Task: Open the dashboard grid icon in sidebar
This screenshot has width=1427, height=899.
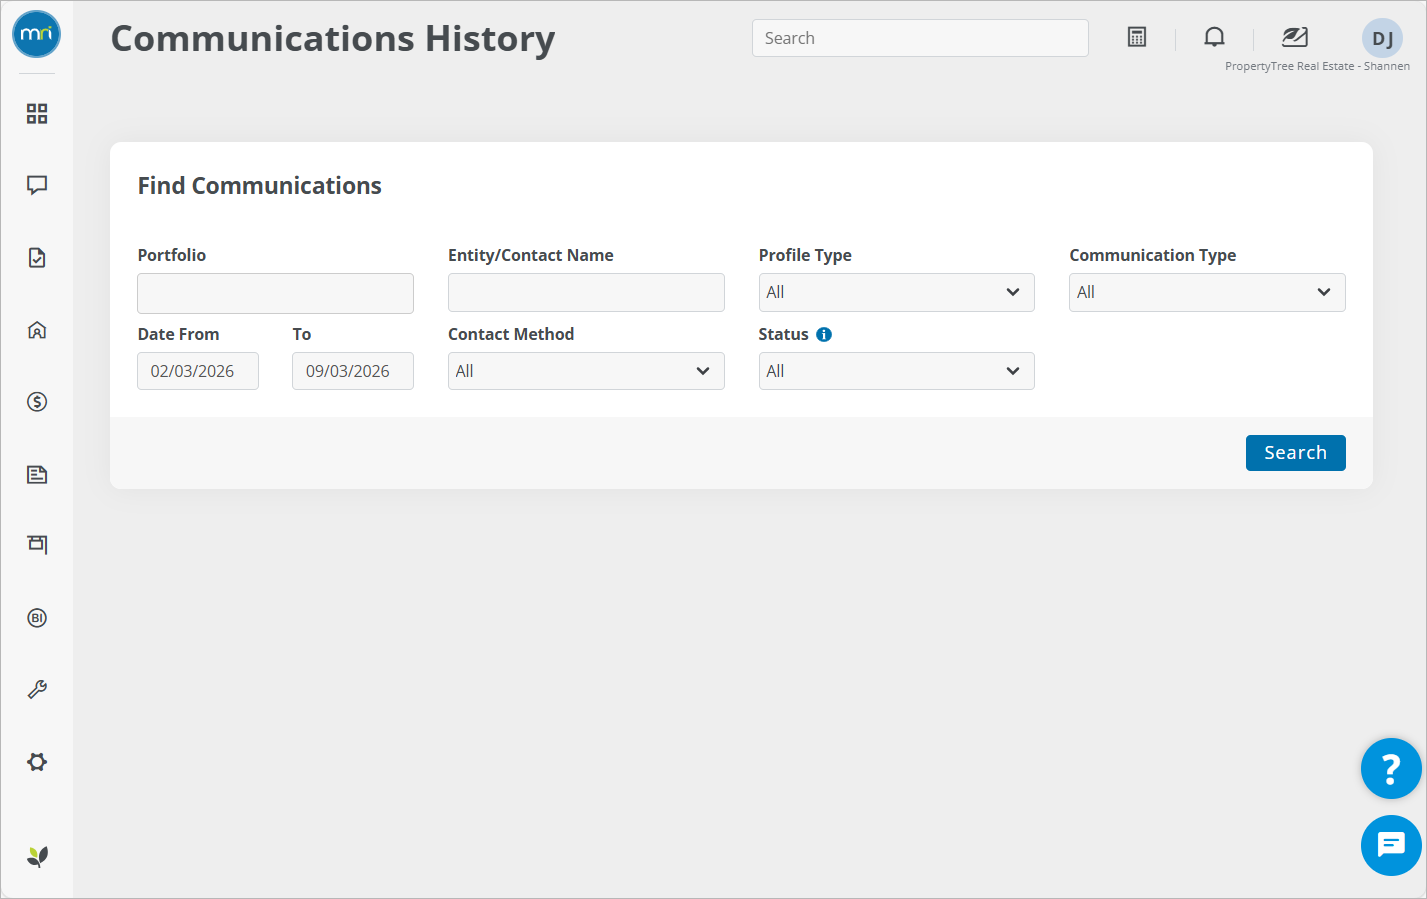Action: (37, 114)
